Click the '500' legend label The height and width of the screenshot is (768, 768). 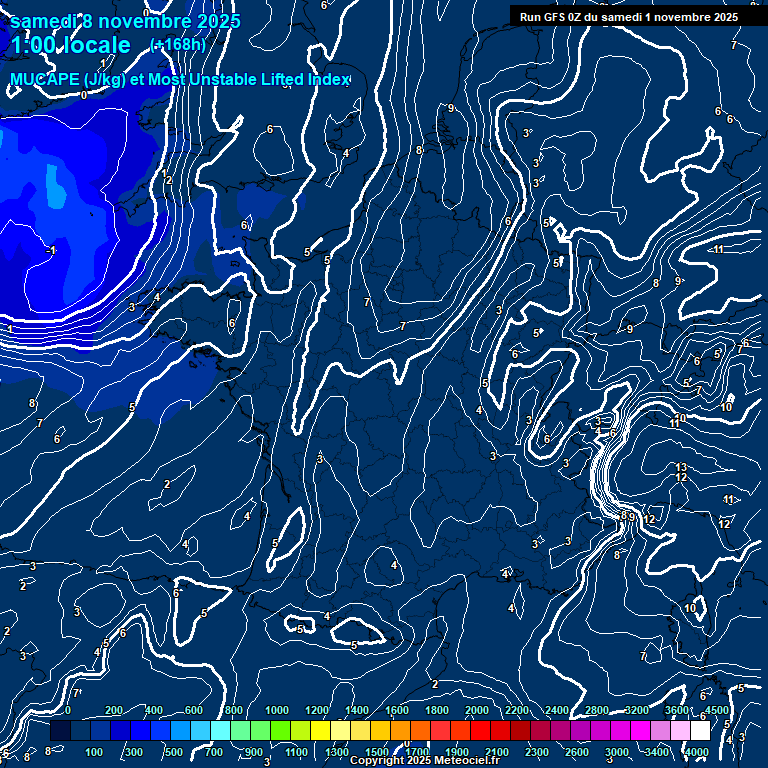173,752
